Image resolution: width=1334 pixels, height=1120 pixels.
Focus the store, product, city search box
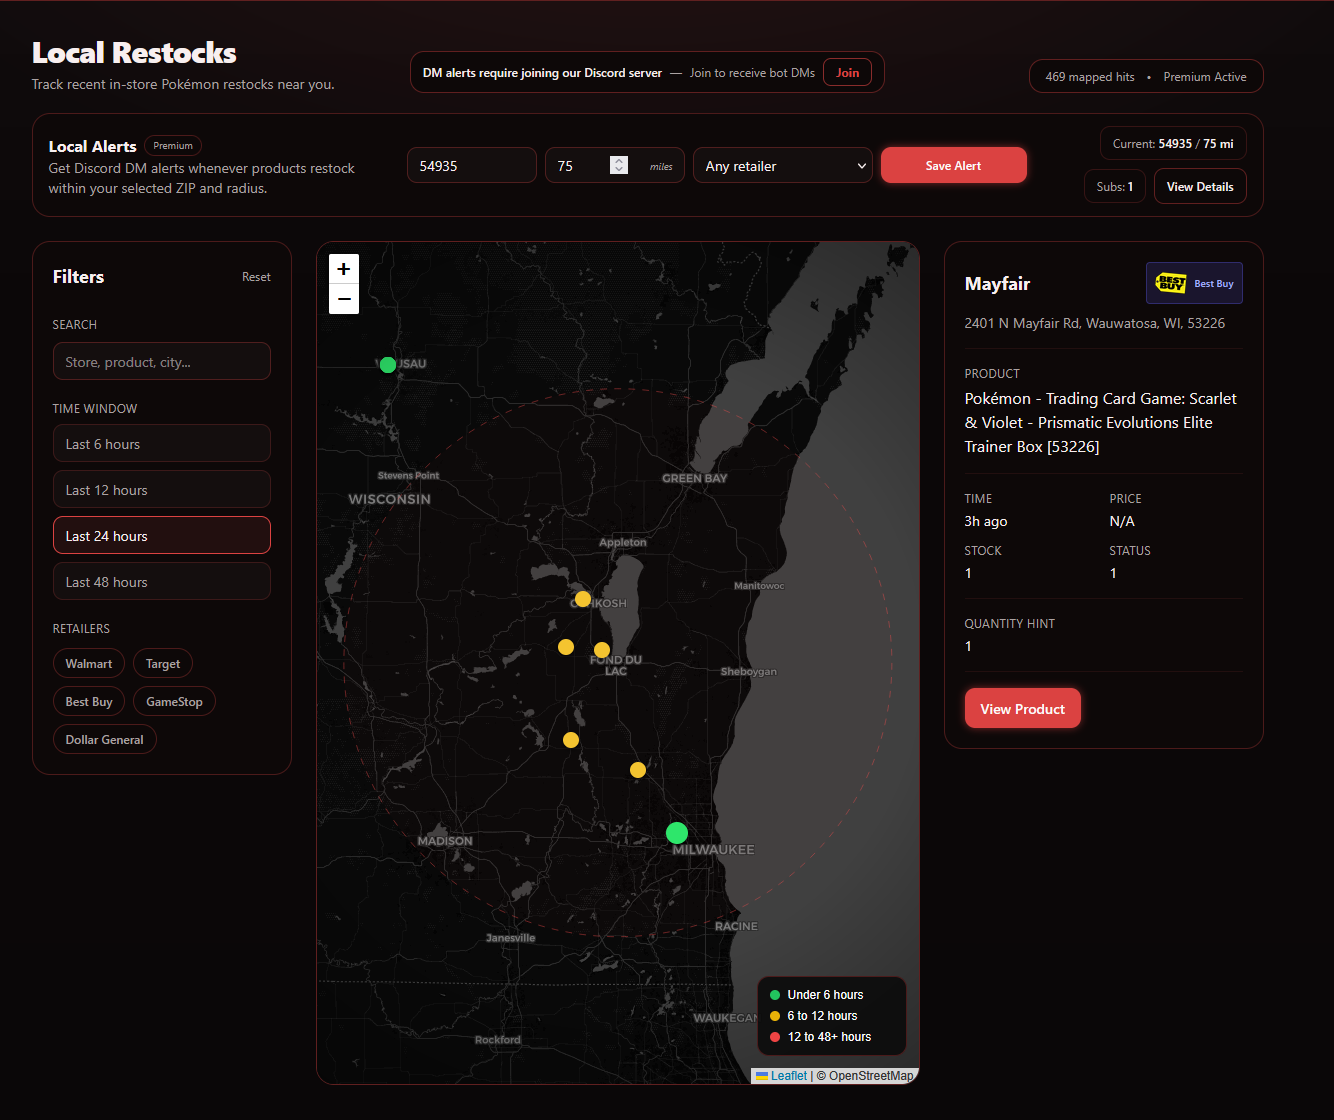pyautogui.click(x=162, y=362)
